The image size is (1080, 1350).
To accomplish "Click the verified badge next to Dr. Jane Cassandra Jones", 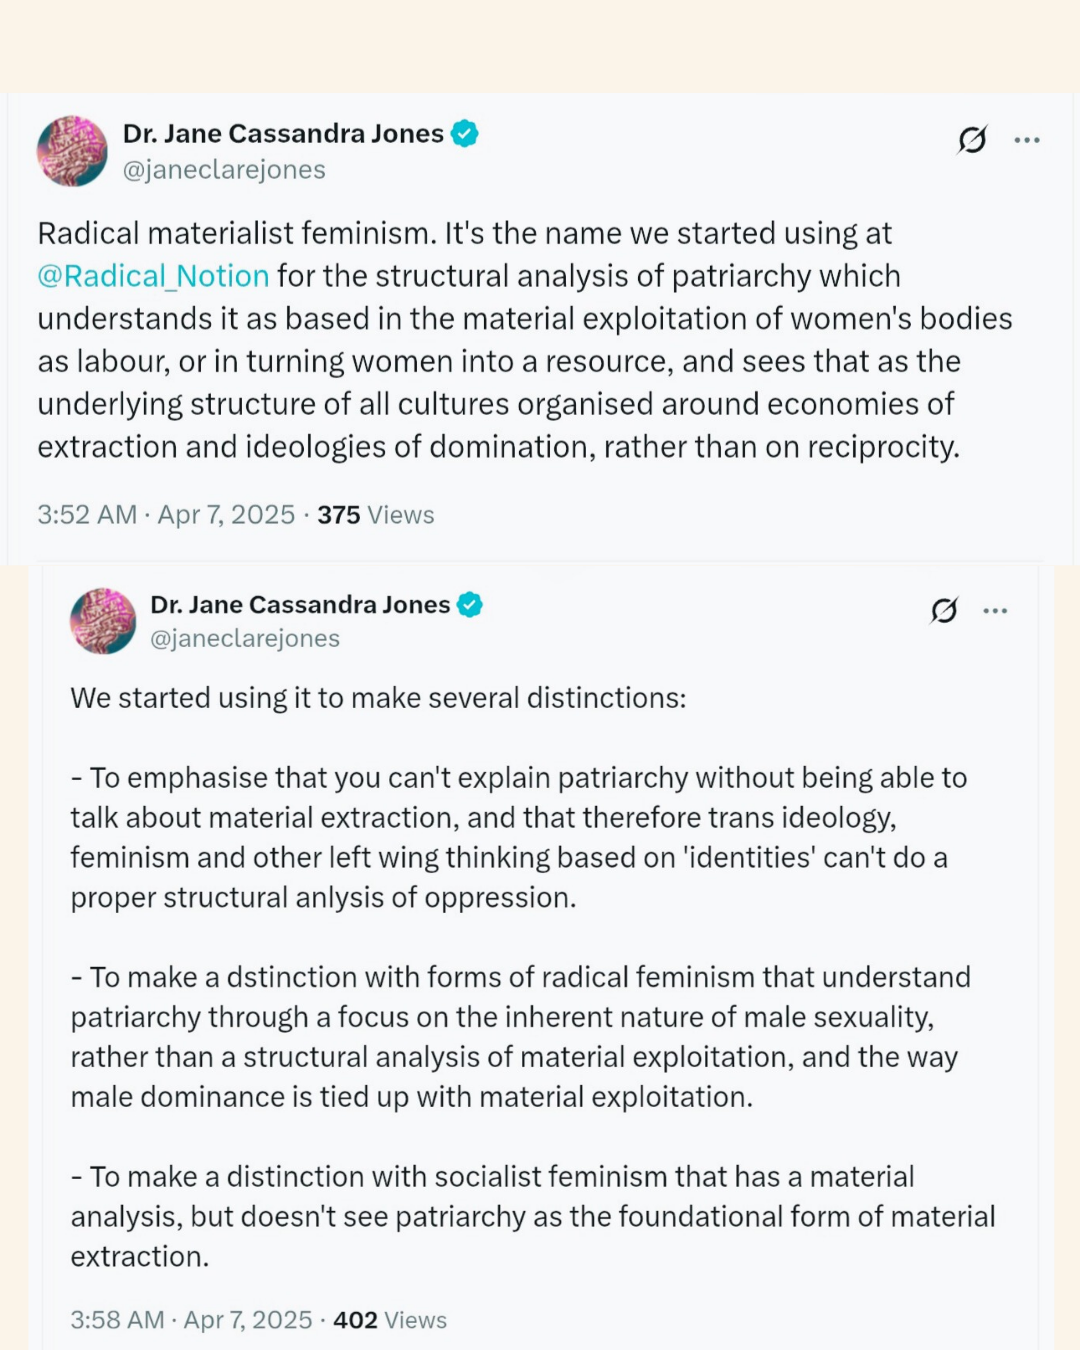I will (465, 132).
